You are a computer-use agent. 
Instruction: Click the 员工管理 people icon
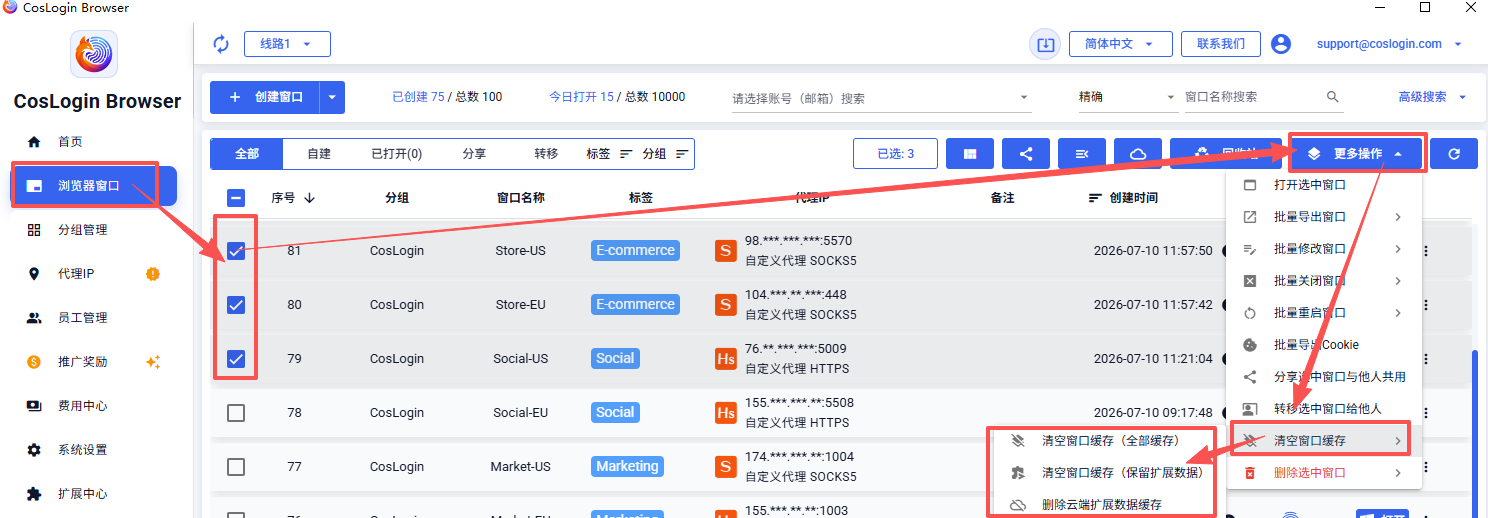tap(34, 318)
